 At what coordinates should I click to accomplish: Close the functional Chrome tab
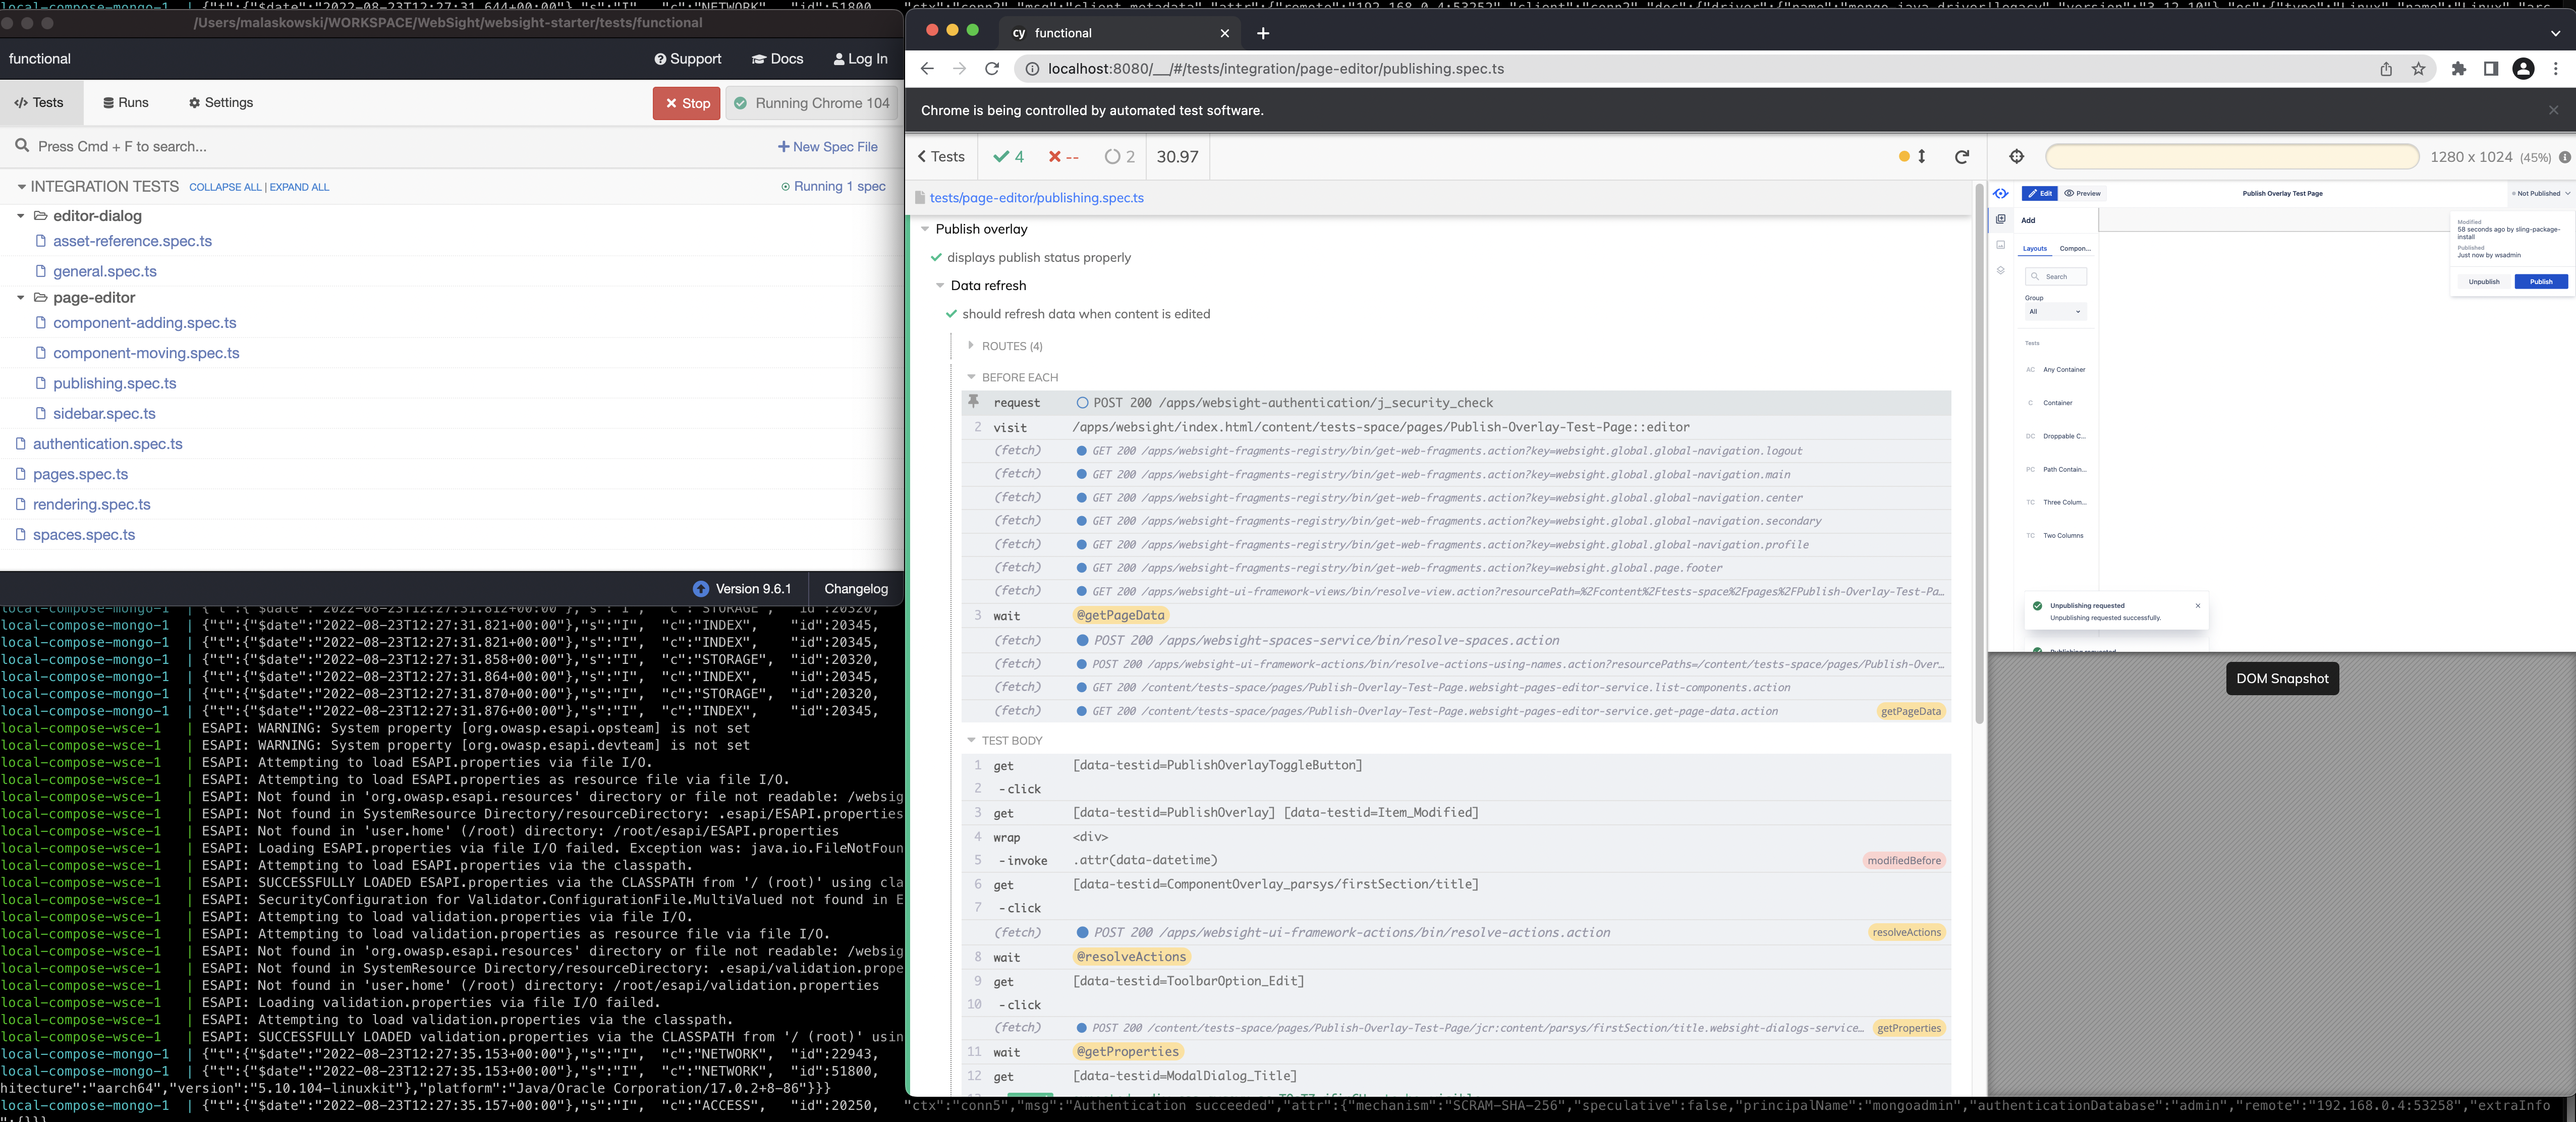click(x=1225, y=33)
